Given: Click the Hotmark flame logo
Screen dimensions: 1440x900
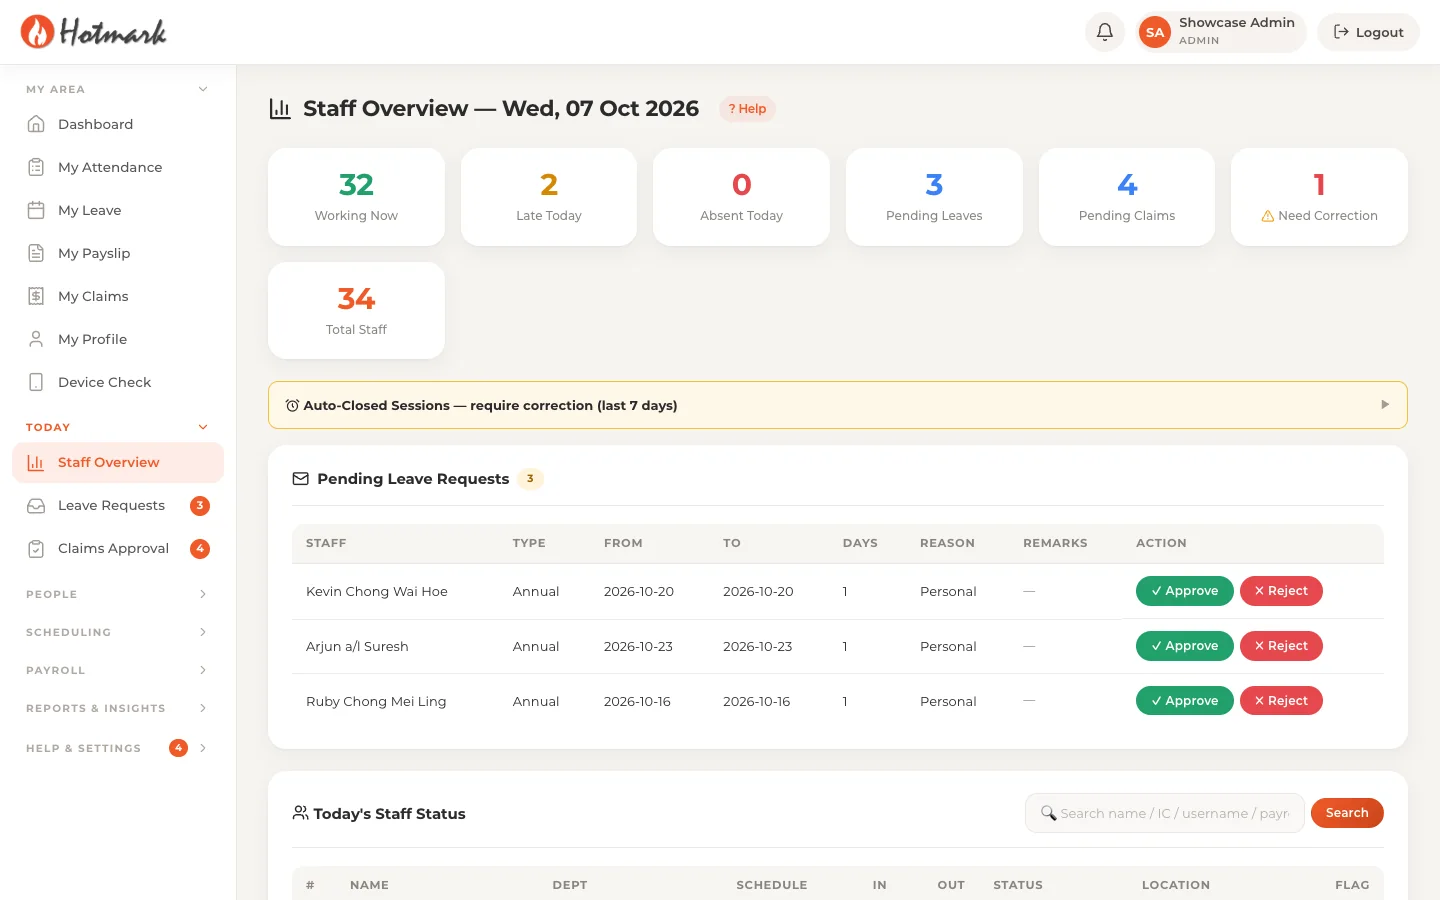Looking at the screenshot, I should pos(37,32).
